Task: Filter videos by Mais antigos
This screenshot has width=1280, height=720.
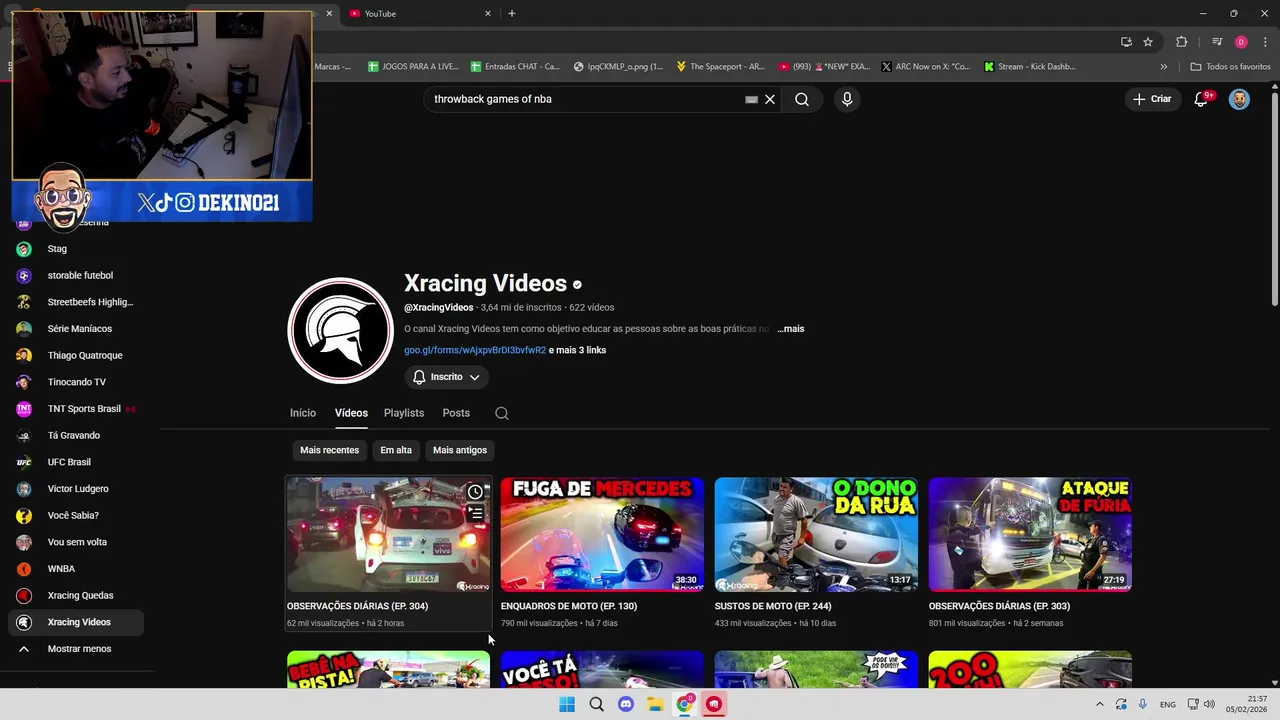Action: [x=460, y=450]
